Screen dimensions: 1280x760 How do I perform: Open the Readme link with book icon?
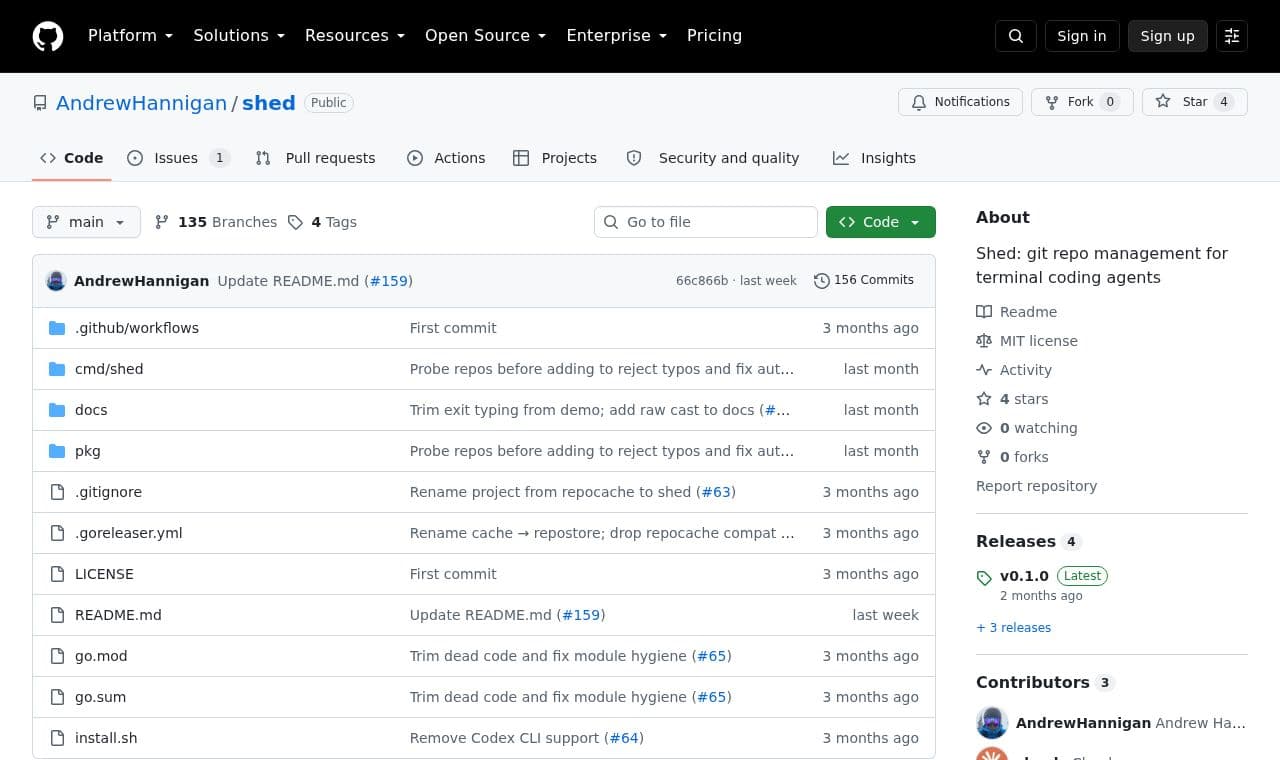coord(1017,312)
